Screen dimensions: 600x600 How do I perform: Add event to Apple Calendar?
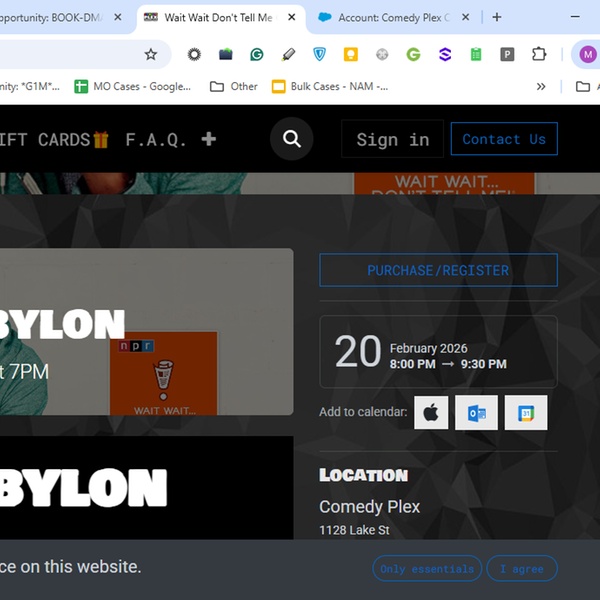tap(431, 413)
